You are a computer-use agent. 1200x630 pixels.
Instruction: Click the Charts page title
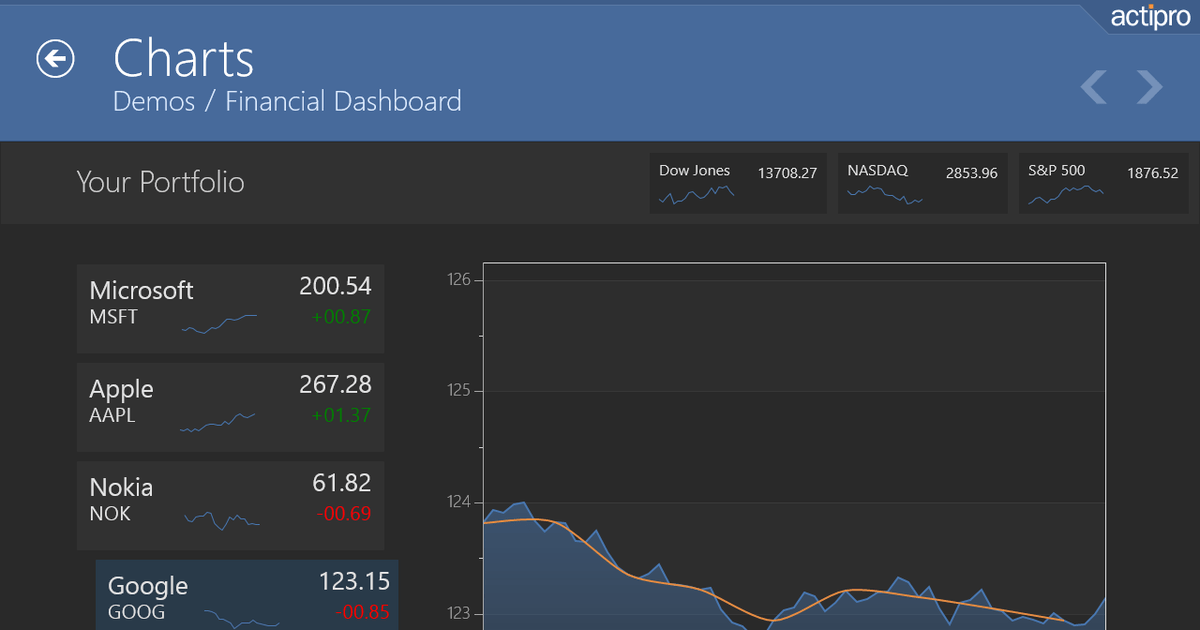pos(183,58)
